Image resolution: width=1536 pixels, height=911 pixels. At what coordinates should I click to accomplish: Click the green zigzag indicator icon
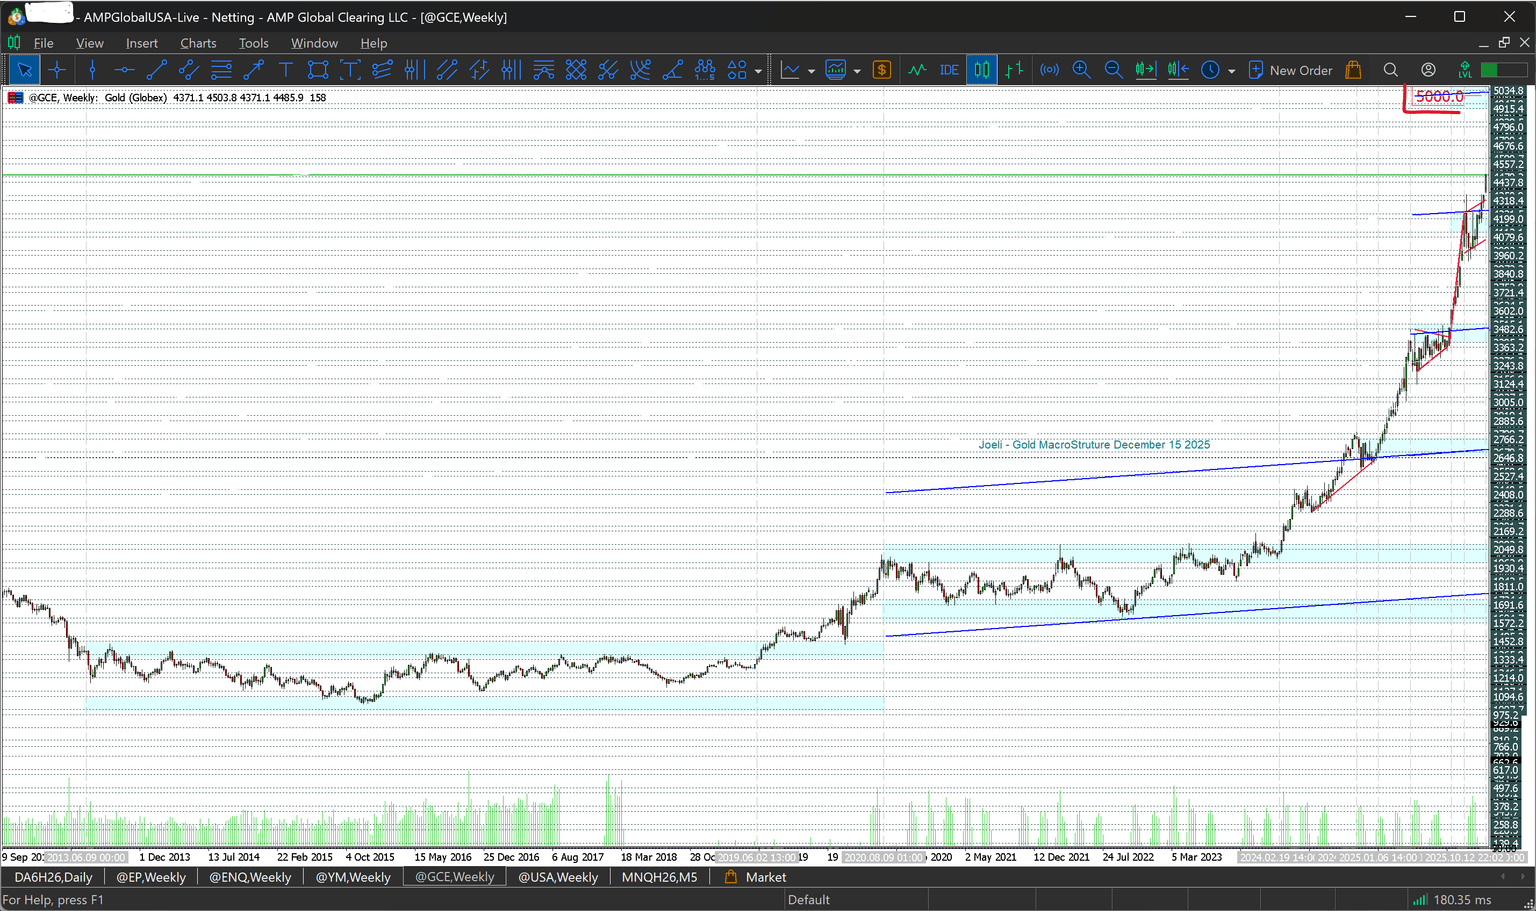[917, 70]
